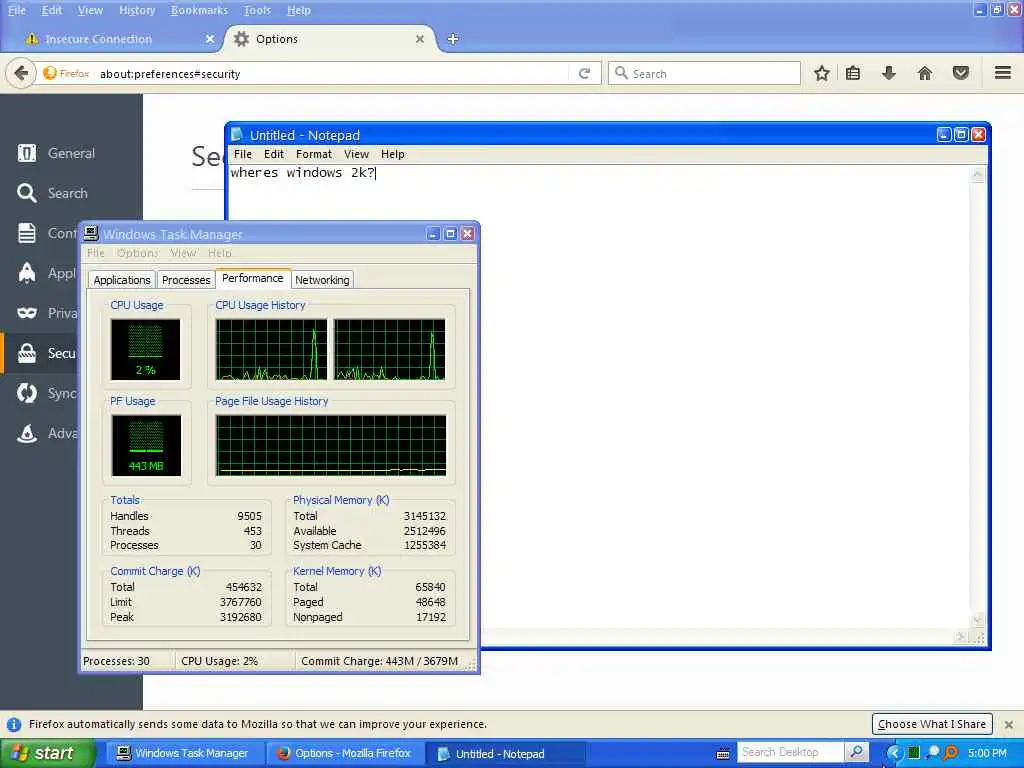Click Kernel Memory Nonpaged value 17192
Viewport: 1024px width, 768px height.
coord(431,617)
